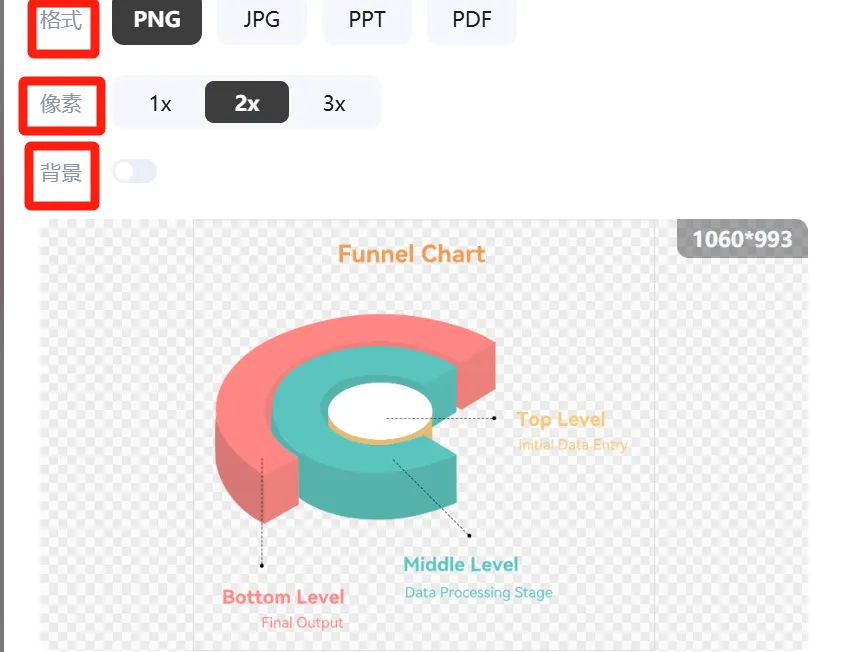Click the 格式 label

tap(61, 20)
